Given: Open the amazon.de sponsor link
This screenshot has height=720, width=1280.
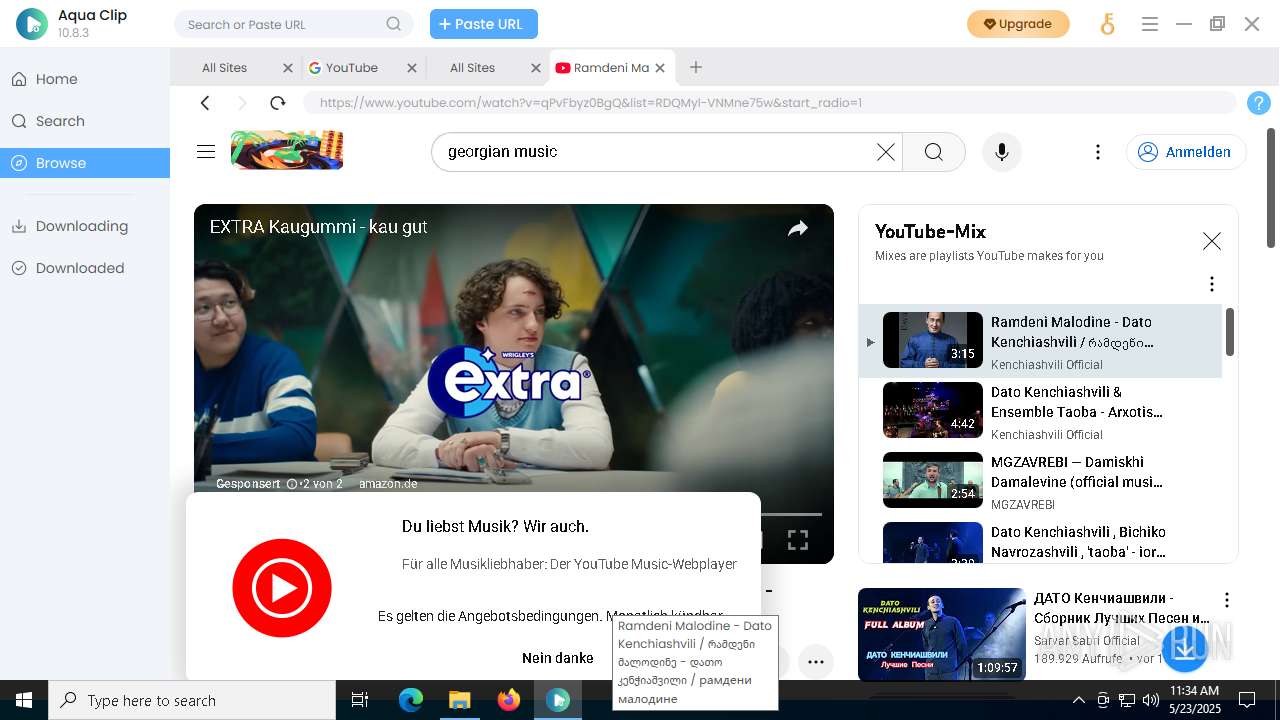Looking at the screenshot, I should [x=388, y=484].
